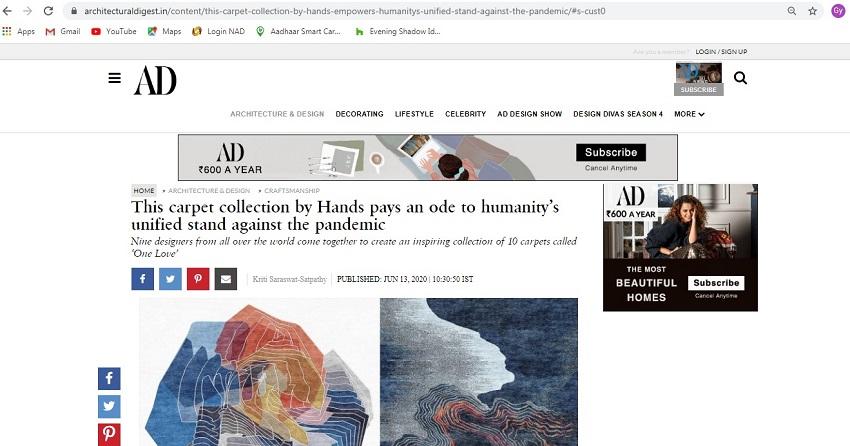
Task: Share article via Facebook icon under headline
Action: (143, 279)
